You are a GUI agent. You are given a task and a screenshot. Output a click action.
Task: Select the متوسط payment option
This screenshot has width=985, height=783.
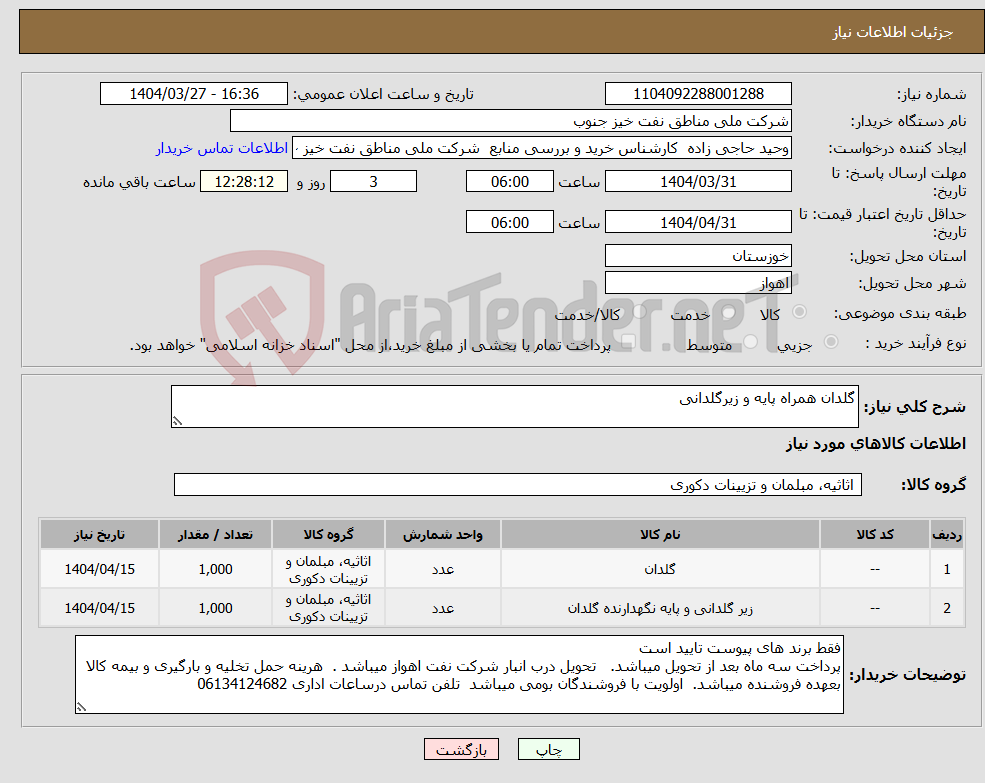click(752, 341)
